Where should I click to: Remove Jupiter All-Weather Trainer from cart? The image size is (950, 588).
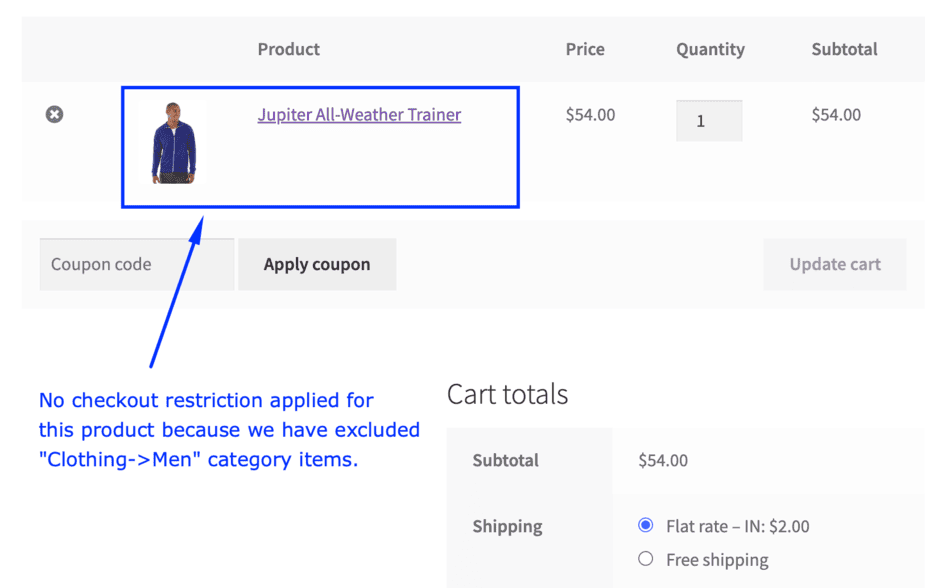pyautogui.click(x=55, y=114)
